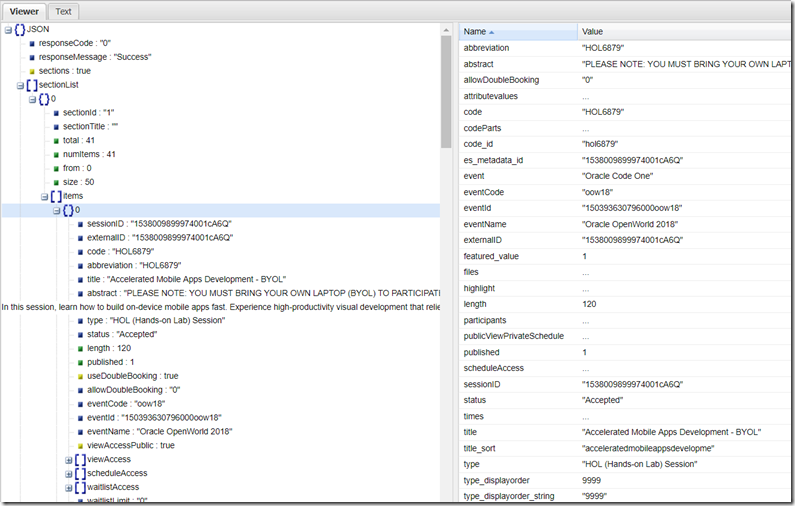Collapse the highlighted items object 0
Viewport: 795px width, 506px height.
pos(57,210)
